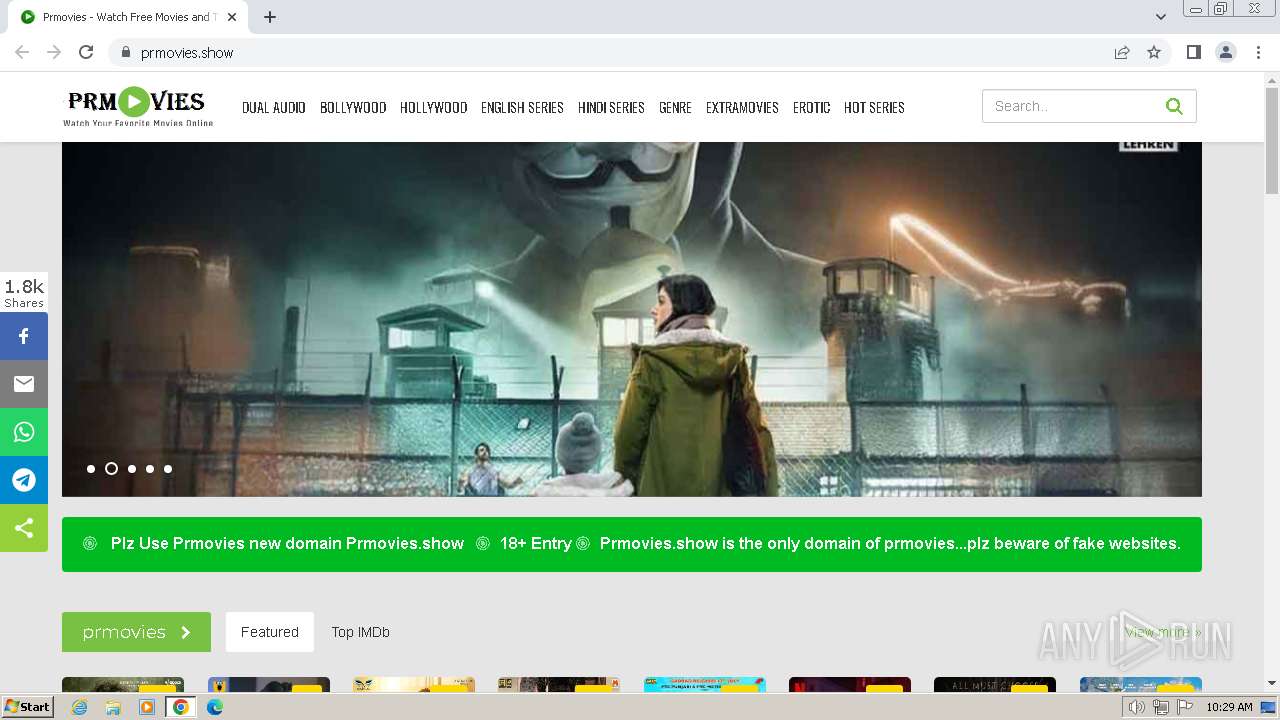Viewport: 1280px width, 720px height.
Task: Select fourth slider dot
Action: coord(150,468)
